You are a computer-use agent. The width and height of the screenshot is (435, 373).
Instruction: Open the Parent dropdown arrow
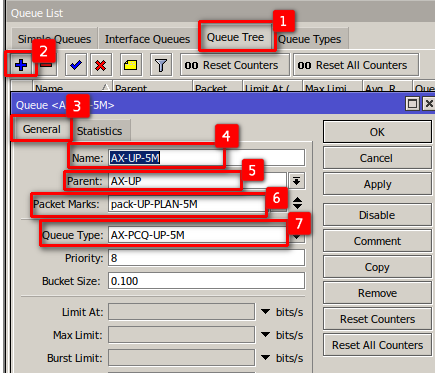click(296, 181)
